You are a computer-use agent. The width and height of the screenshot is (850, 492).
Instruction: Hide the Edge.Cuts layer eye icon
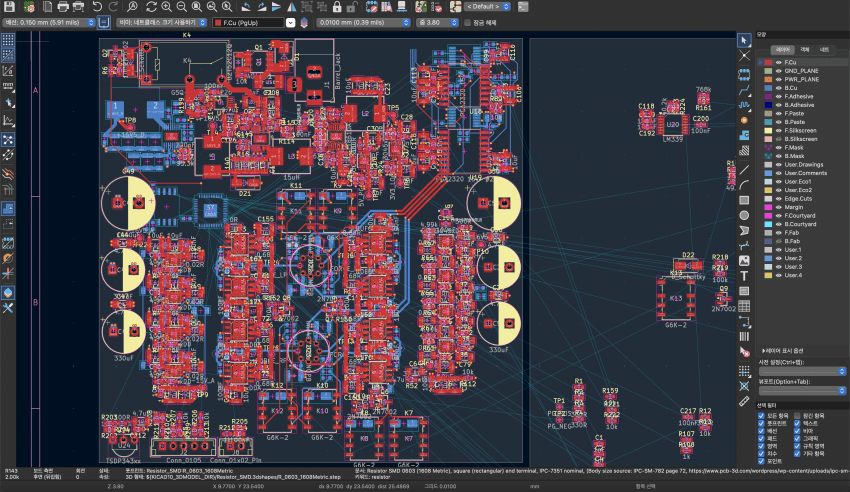778,198
